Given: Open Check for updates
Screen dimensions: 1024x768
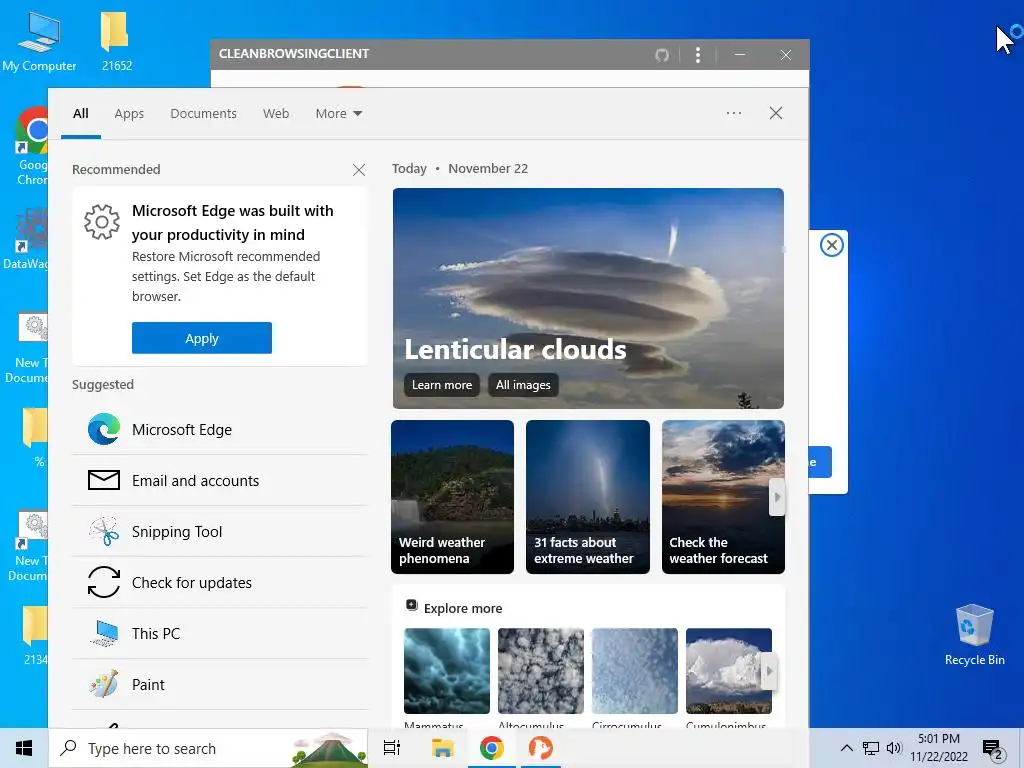Looking at the screenshot, I should [x=219, y=583].
